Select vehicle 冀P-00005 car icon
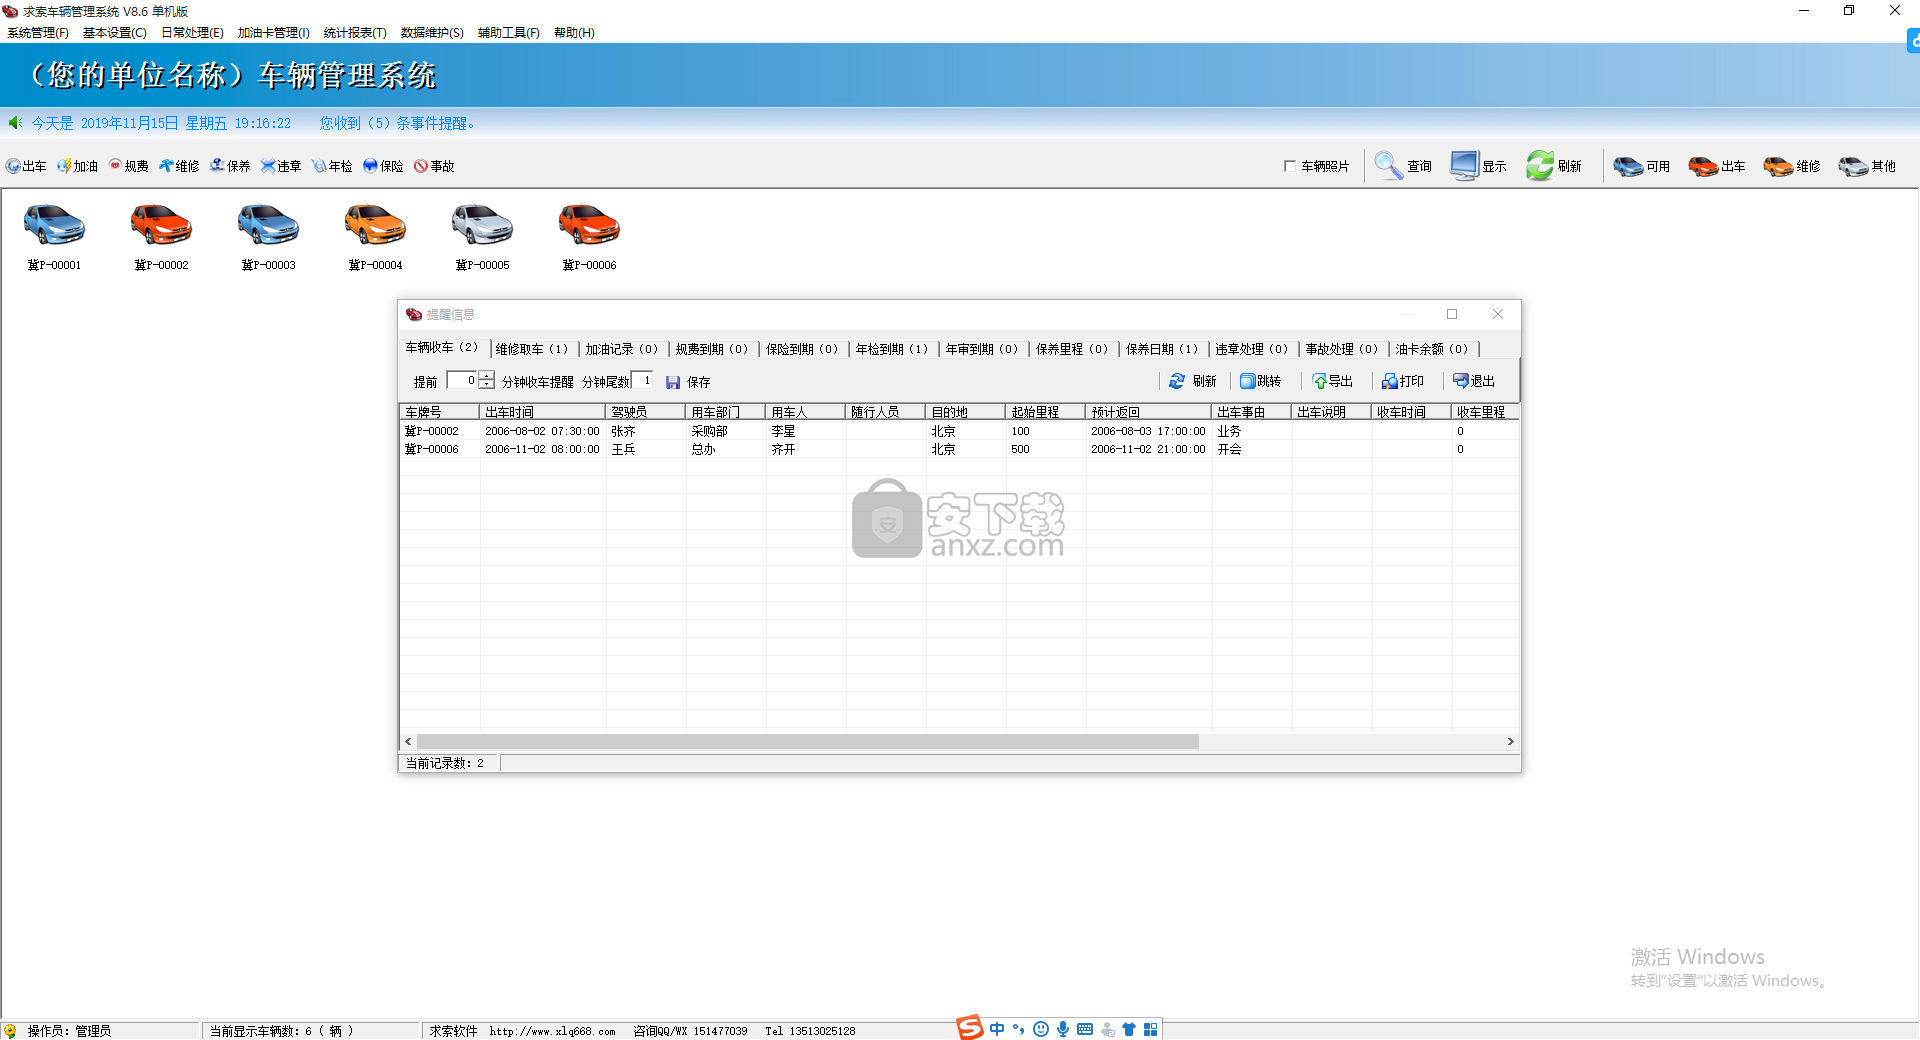 (482, 225)
